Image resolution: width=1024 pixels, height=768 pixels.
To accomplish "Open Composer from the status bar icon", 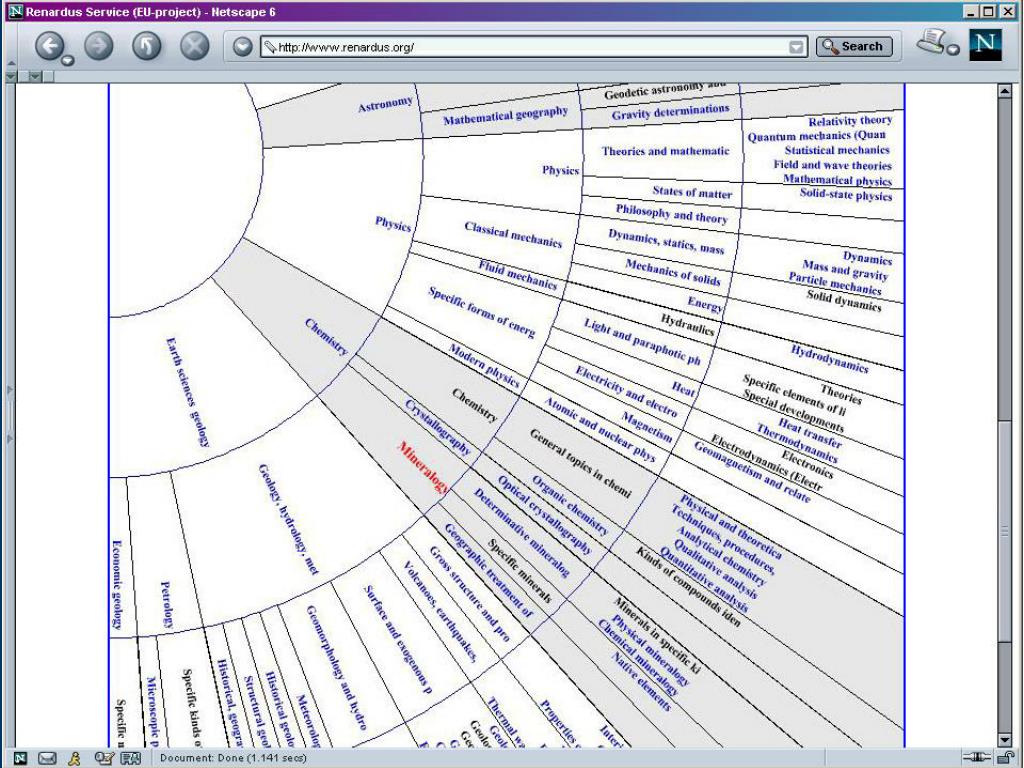I will (x=103, y=758).
